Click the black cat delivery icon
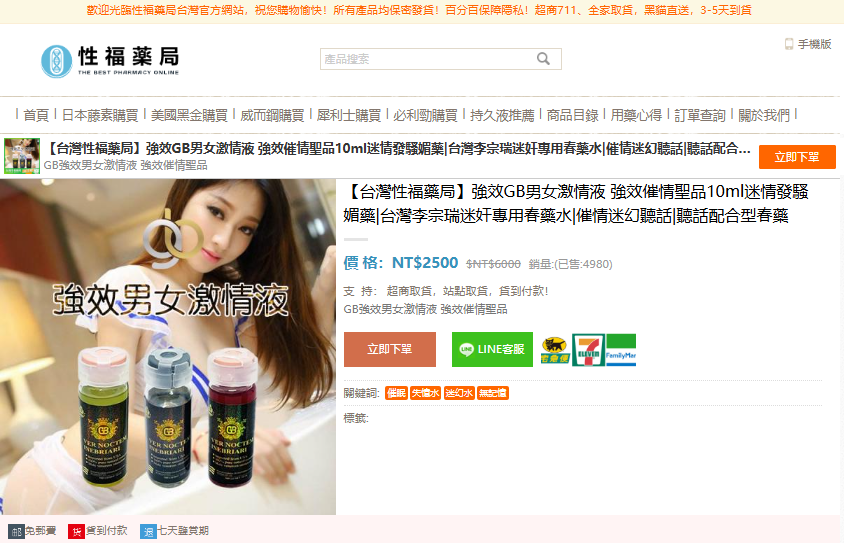 point(555,350)
